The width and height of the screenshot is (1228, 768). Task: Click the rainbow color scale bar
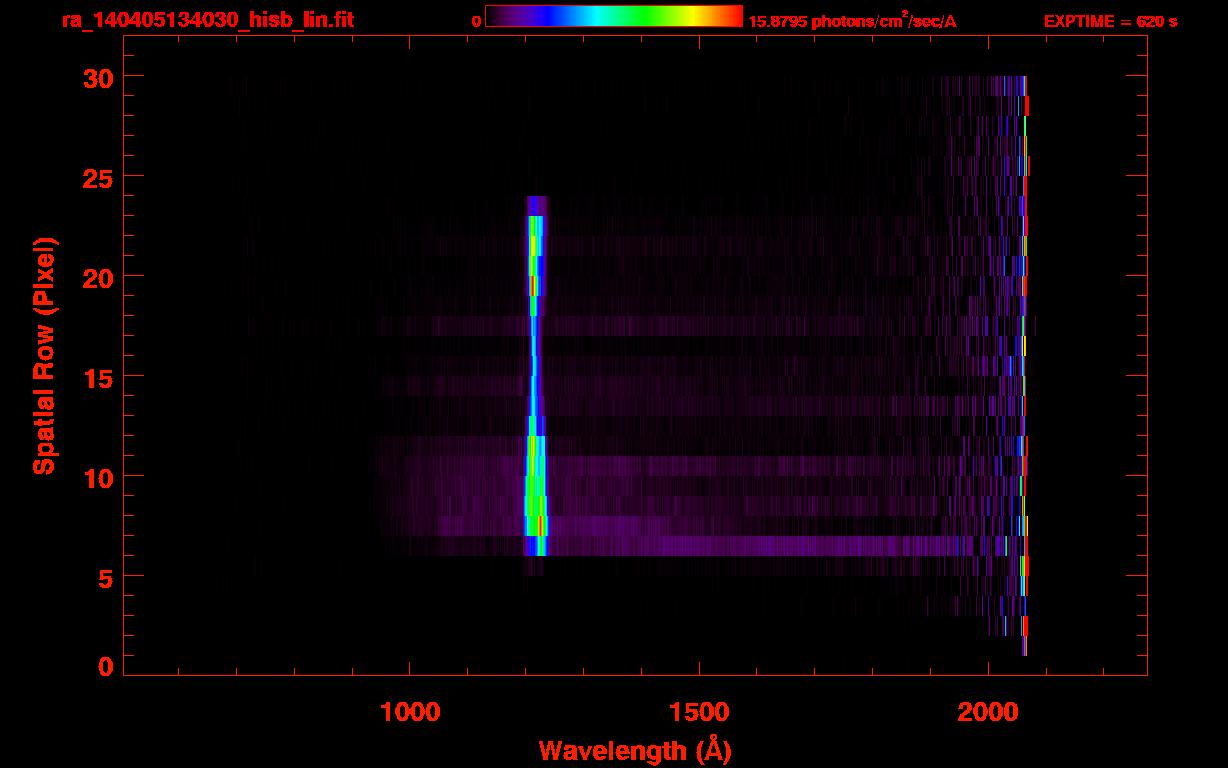coord(614,16)
